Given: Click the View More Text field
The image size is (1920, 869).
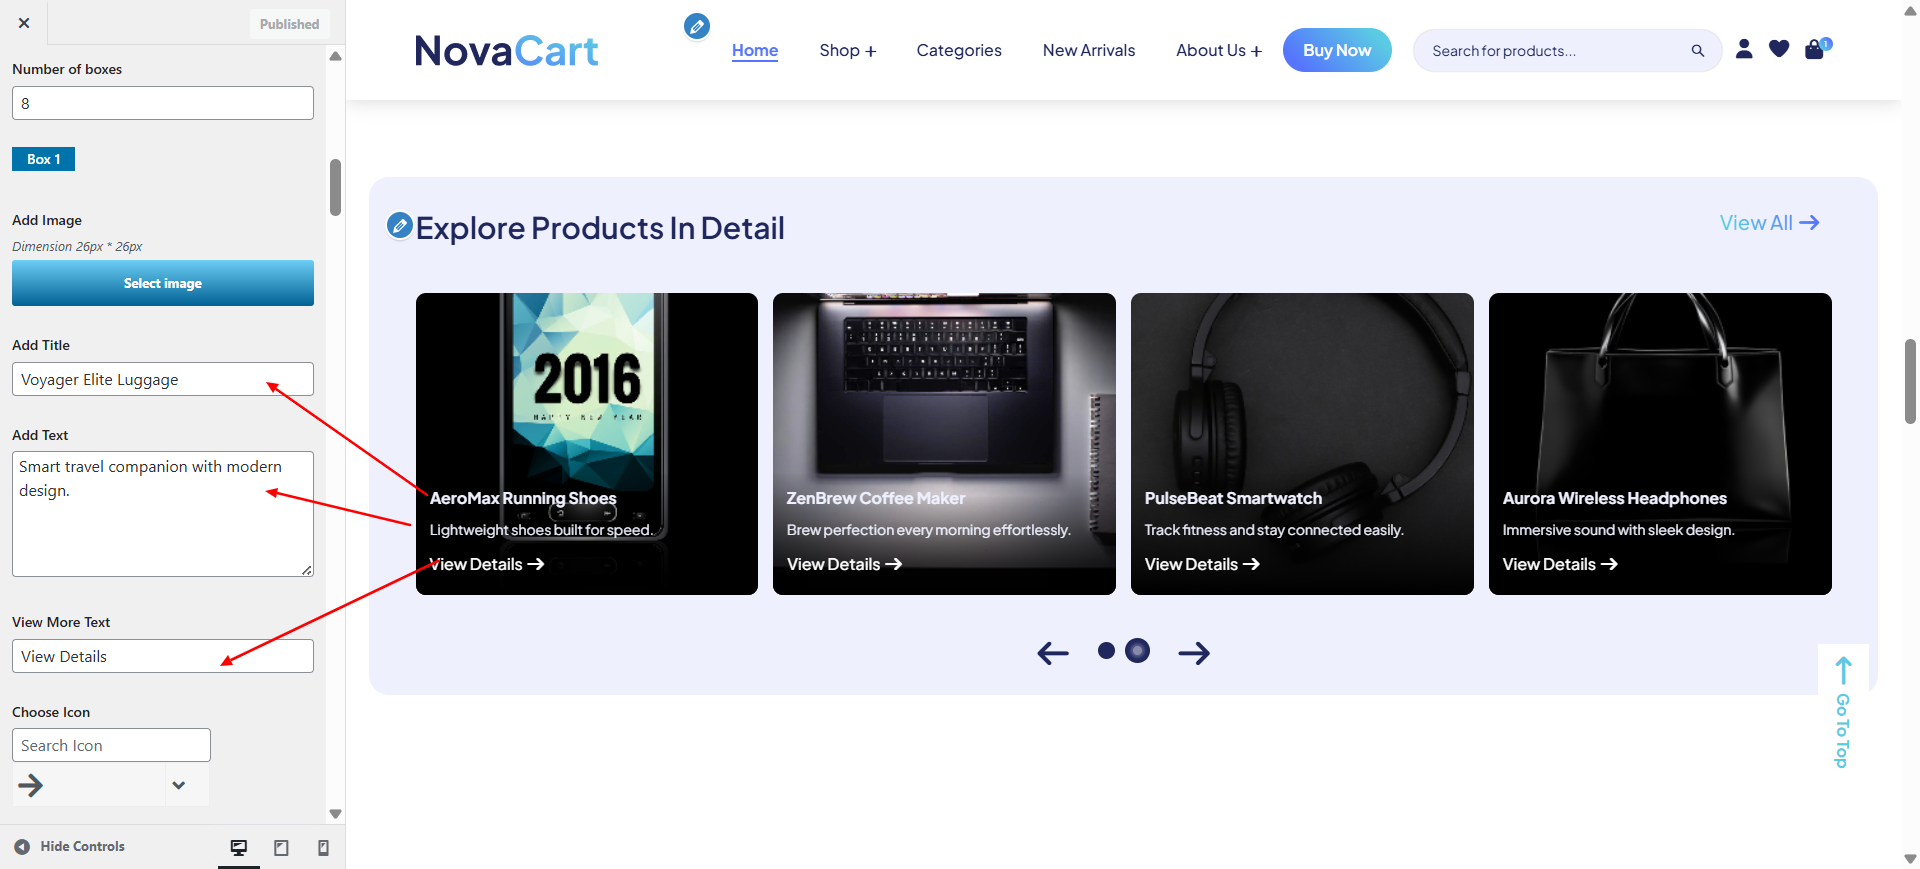Looking at the screenshot, I should (163, 656).
